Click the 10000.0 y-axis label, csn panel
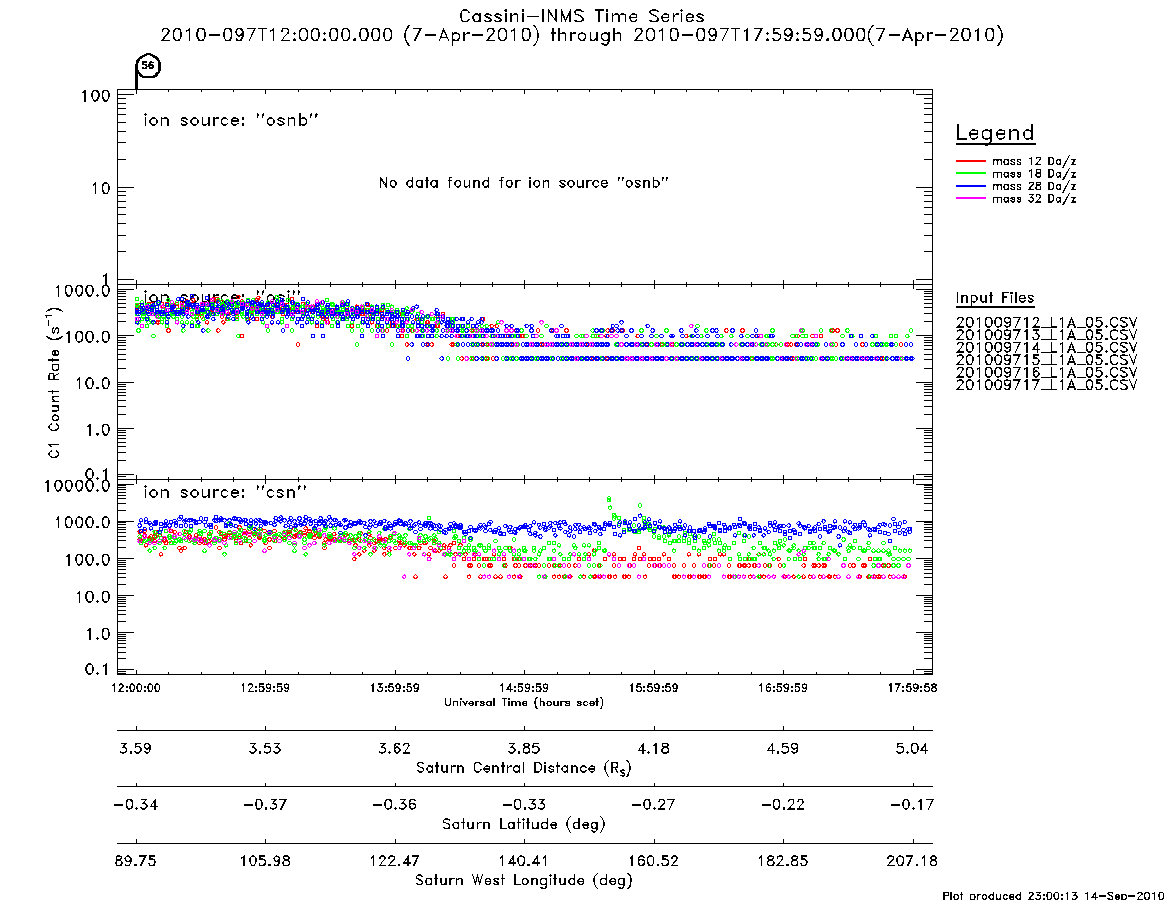The height and width of the screenshot is (900, 1165). [x=77, y=486]
